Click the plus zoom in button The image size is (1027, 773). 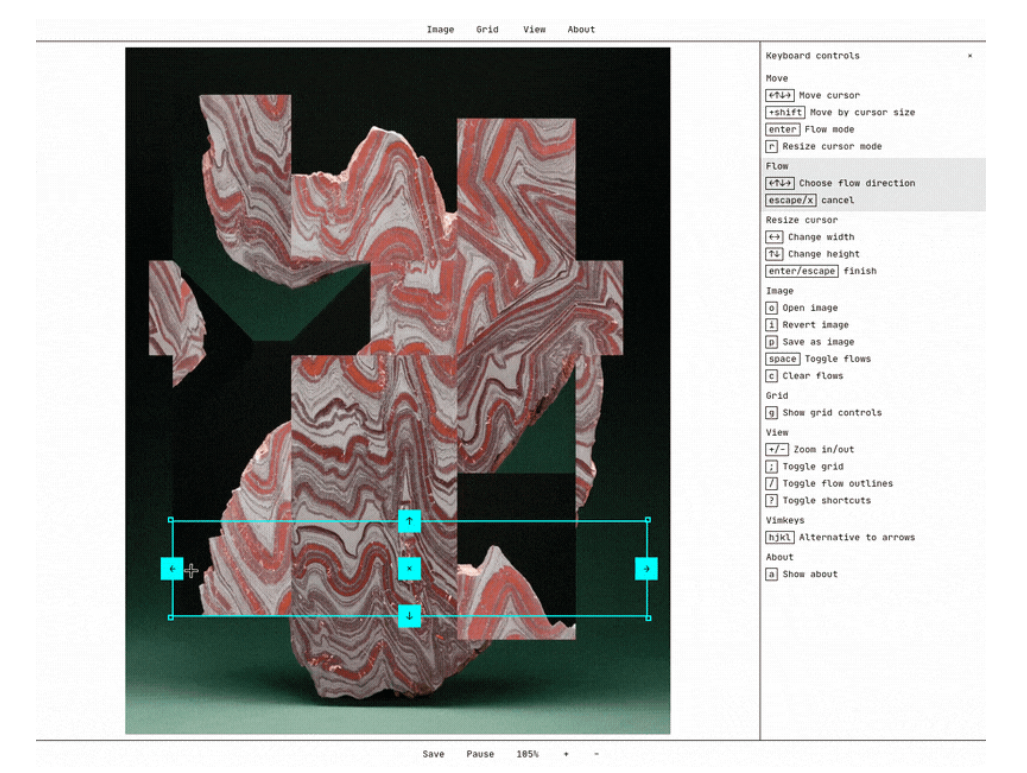566,754
